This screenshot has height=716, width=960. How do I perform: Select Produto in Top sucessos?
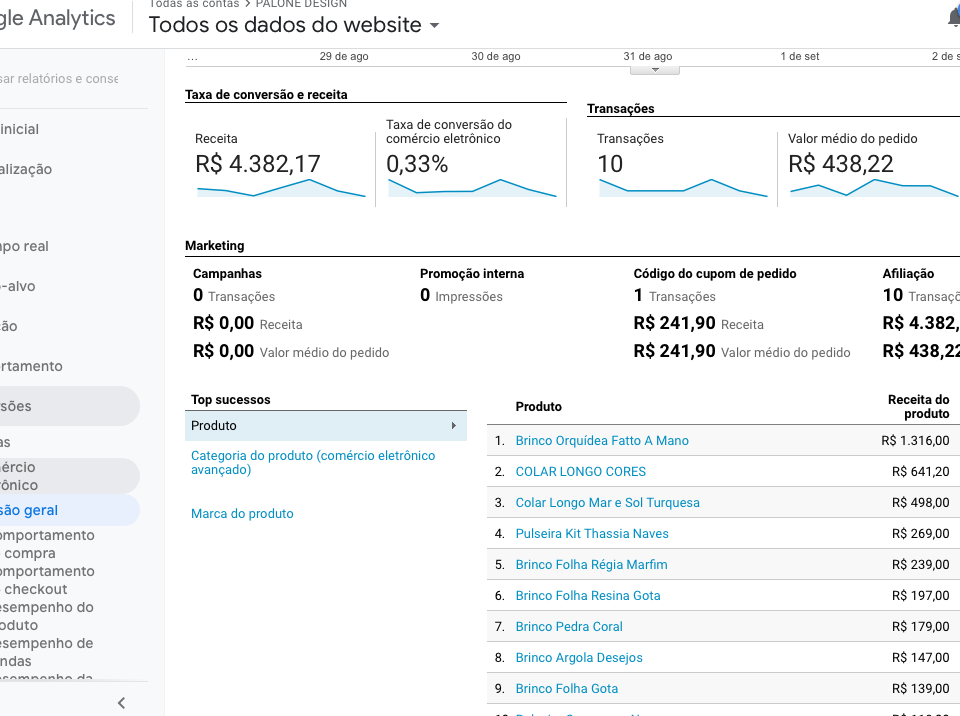[x=326, y=426]
